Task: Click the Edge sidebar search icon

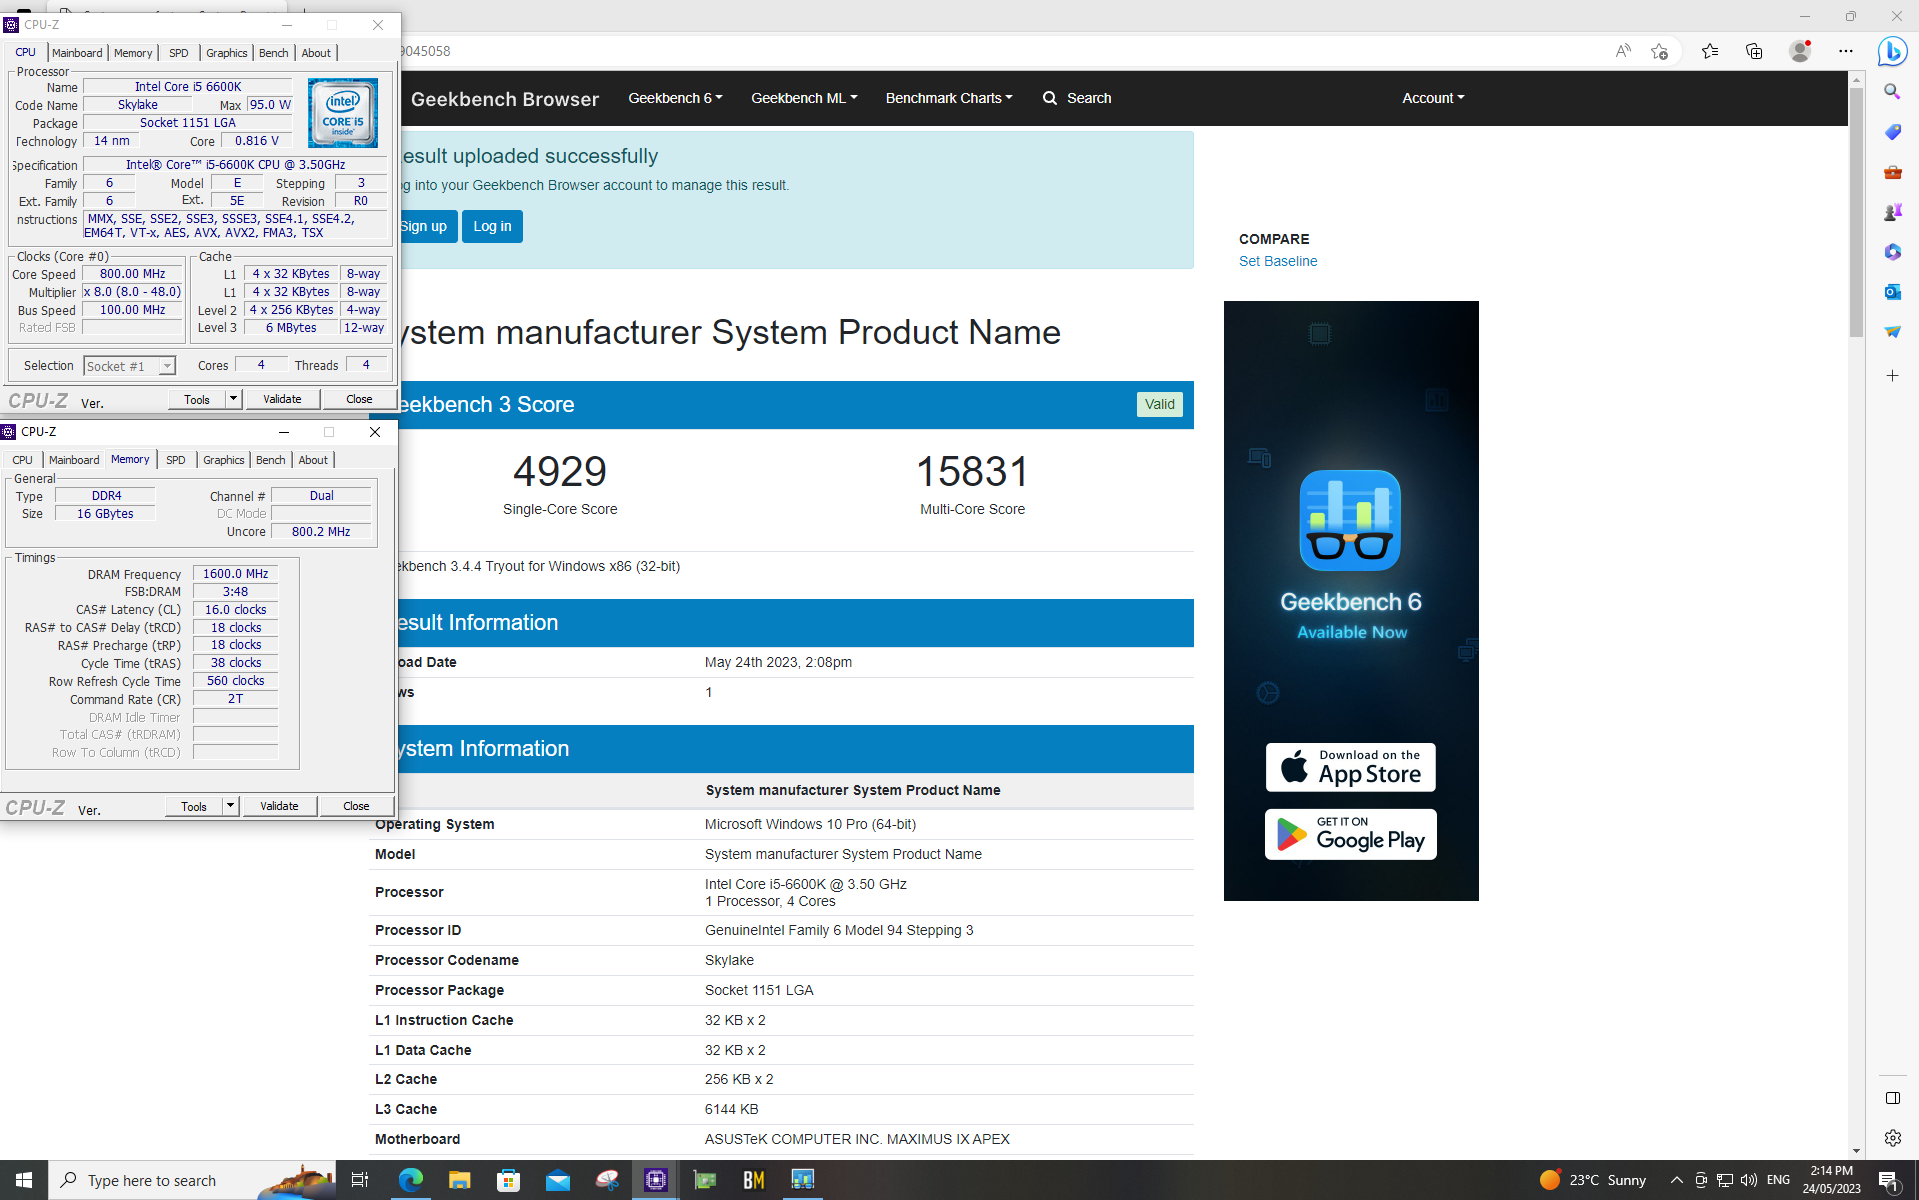Action: pyautogui.click(x=1892, y=92)
